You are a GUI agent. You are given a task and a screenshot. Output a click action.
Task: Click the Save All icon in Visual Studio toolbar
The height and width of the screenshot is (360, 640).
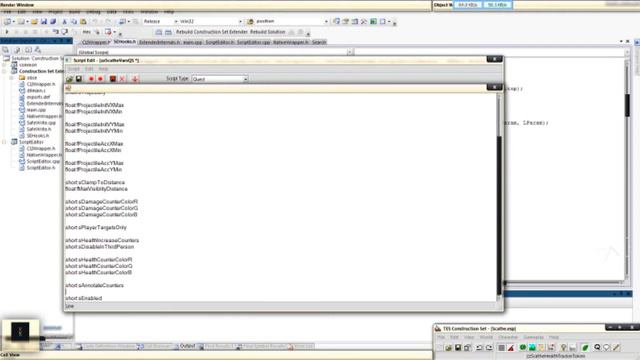coord(53,21)
